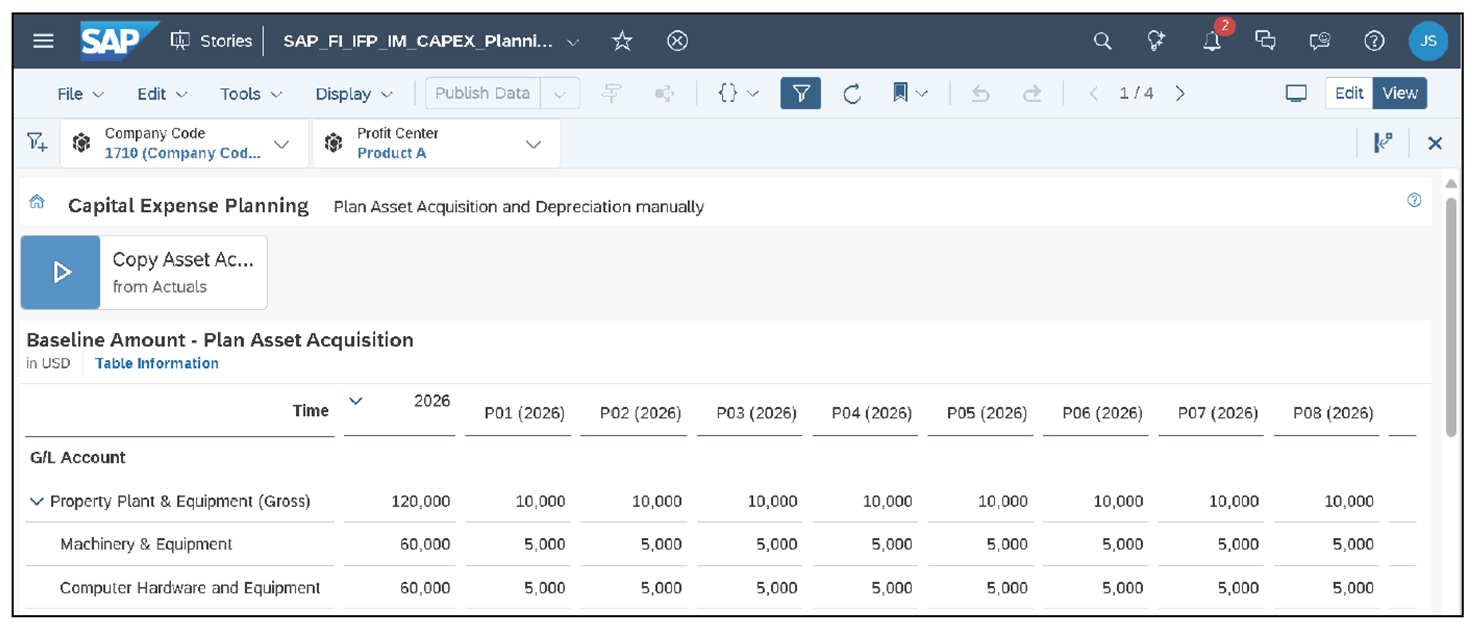Open the search in the top bar
The image size is (1477, 626).
1102,41
